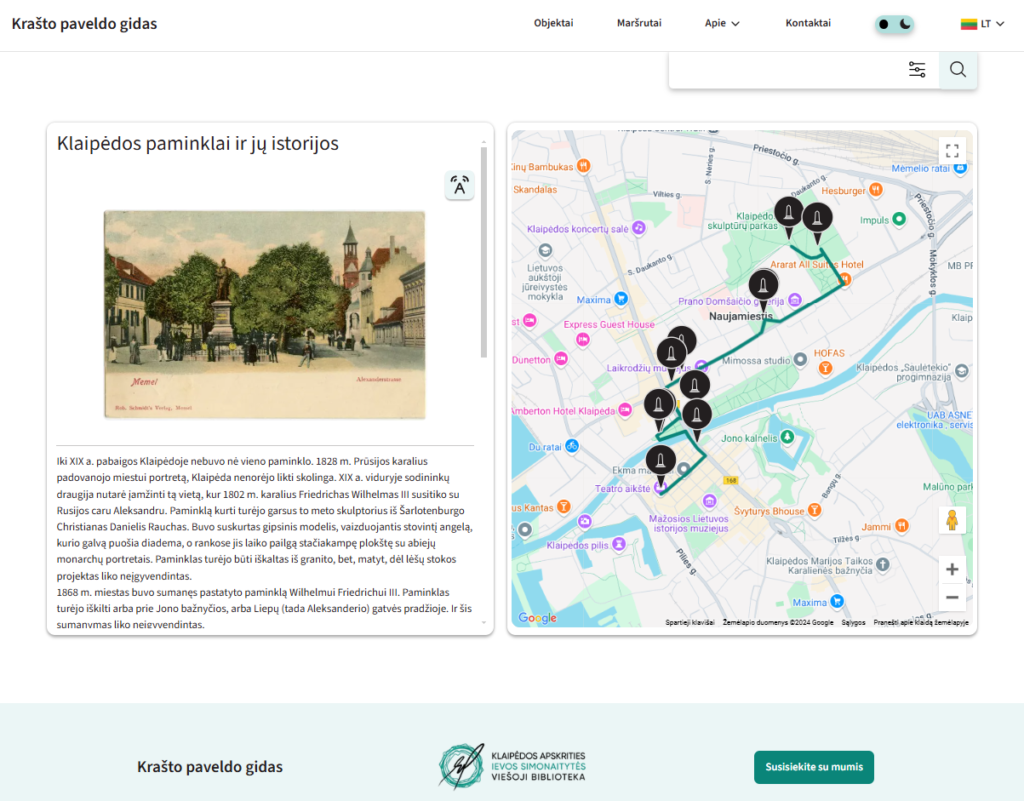Click the search magnifier icon
Image resolution: width=1024 pixels, height=801 pixels.
(957, 69)
